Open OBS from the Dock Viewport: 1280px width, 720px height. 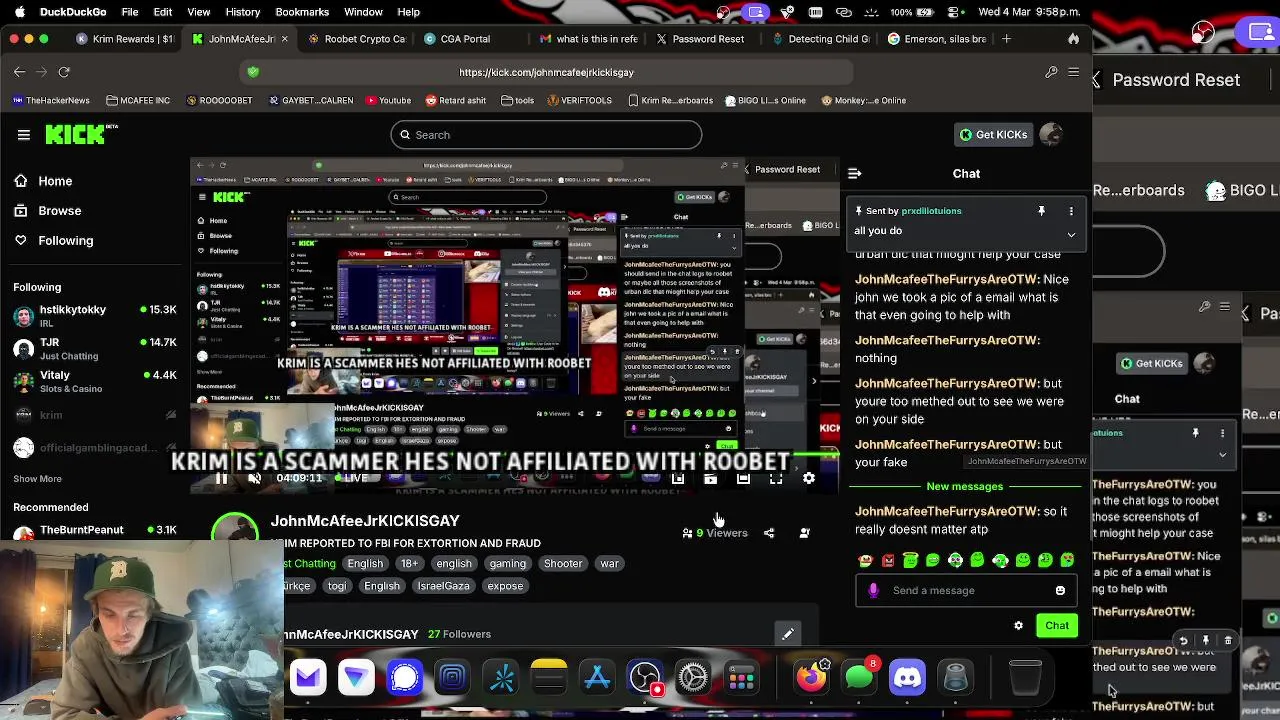[x=645, y=678]
